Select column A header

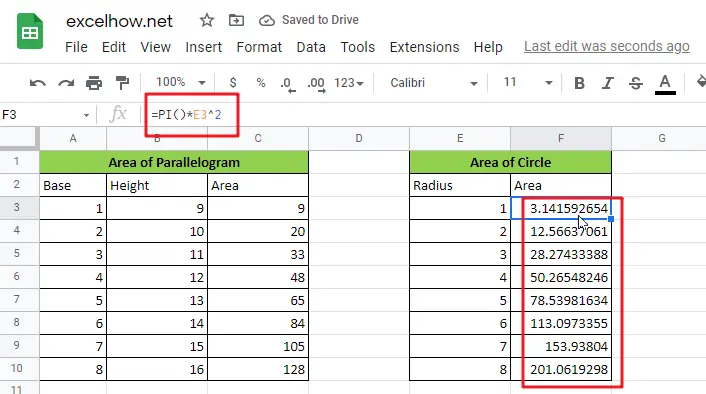[x=73, y=139]
